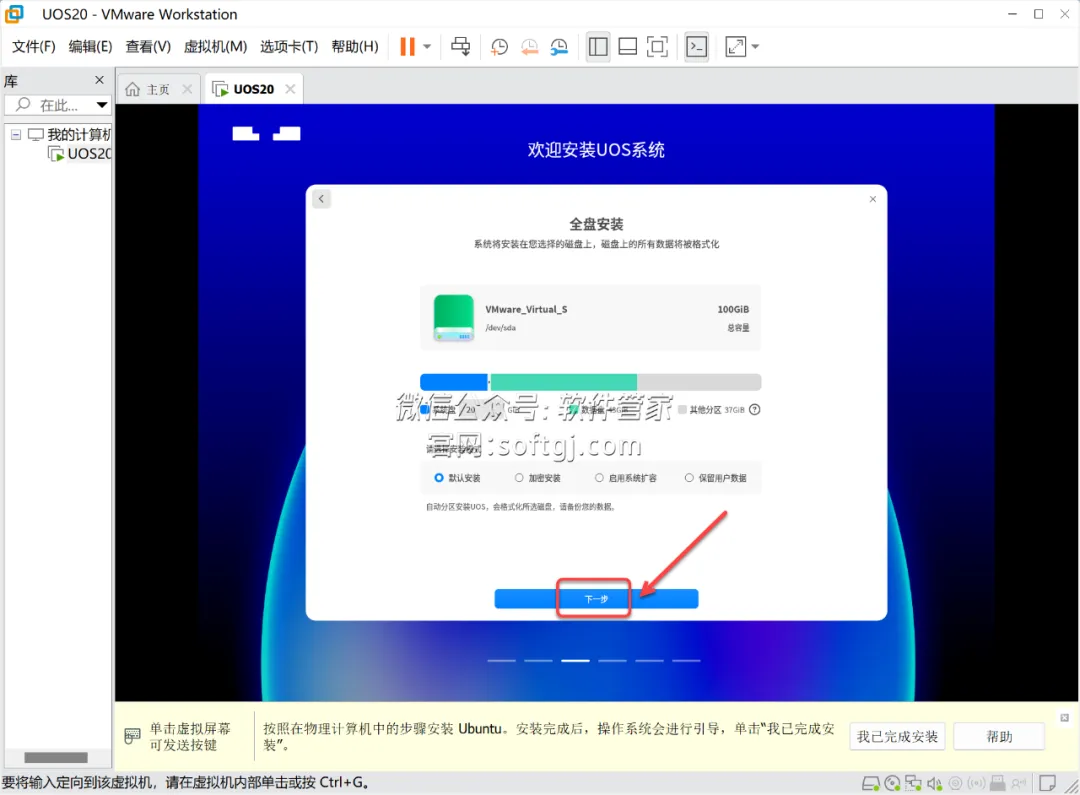
Task: Toggle the console view icon
Action: [x=696, y=47]
